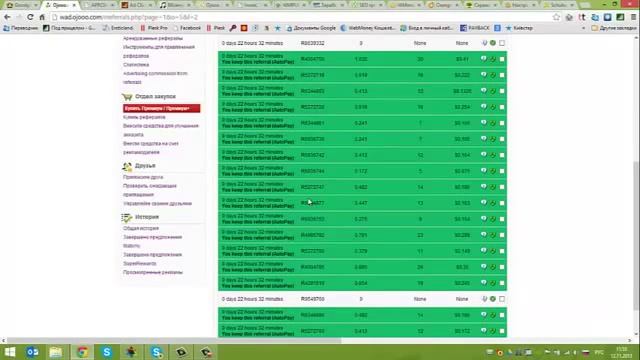
Task: Open the Управляйте своими друзьями link
Action: coord(157,203)
